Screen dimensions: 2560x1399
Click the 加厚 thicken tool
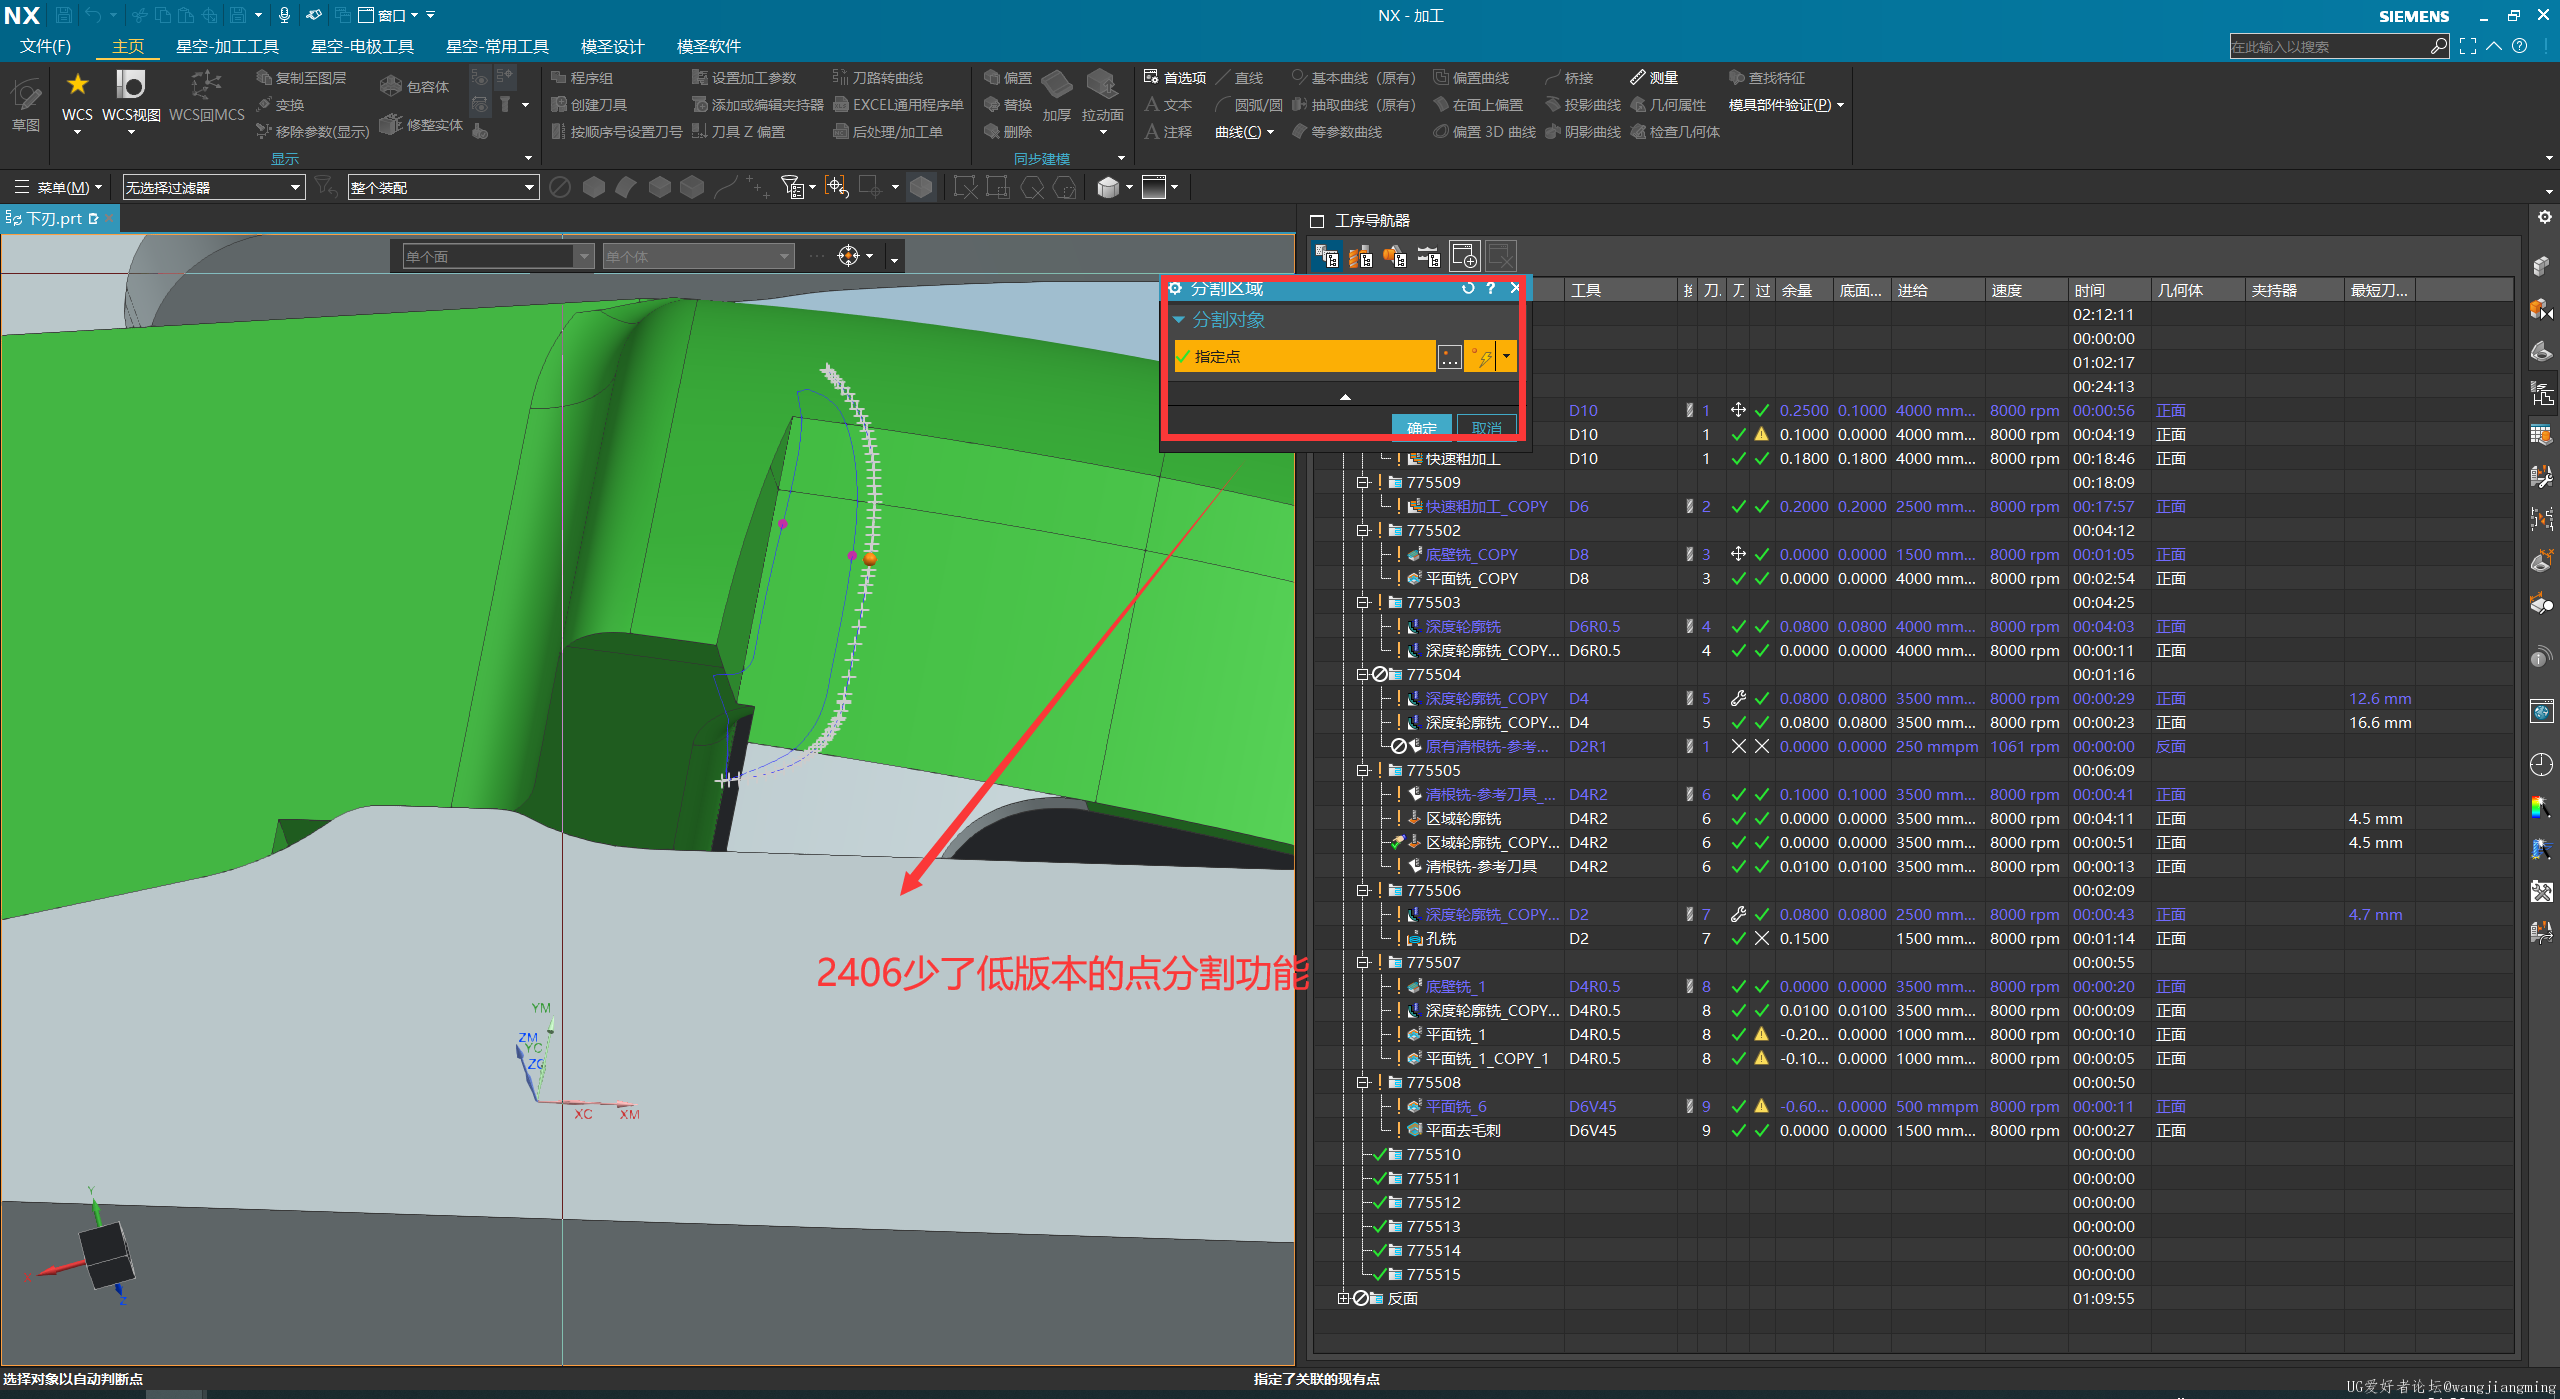point(1057,97)
